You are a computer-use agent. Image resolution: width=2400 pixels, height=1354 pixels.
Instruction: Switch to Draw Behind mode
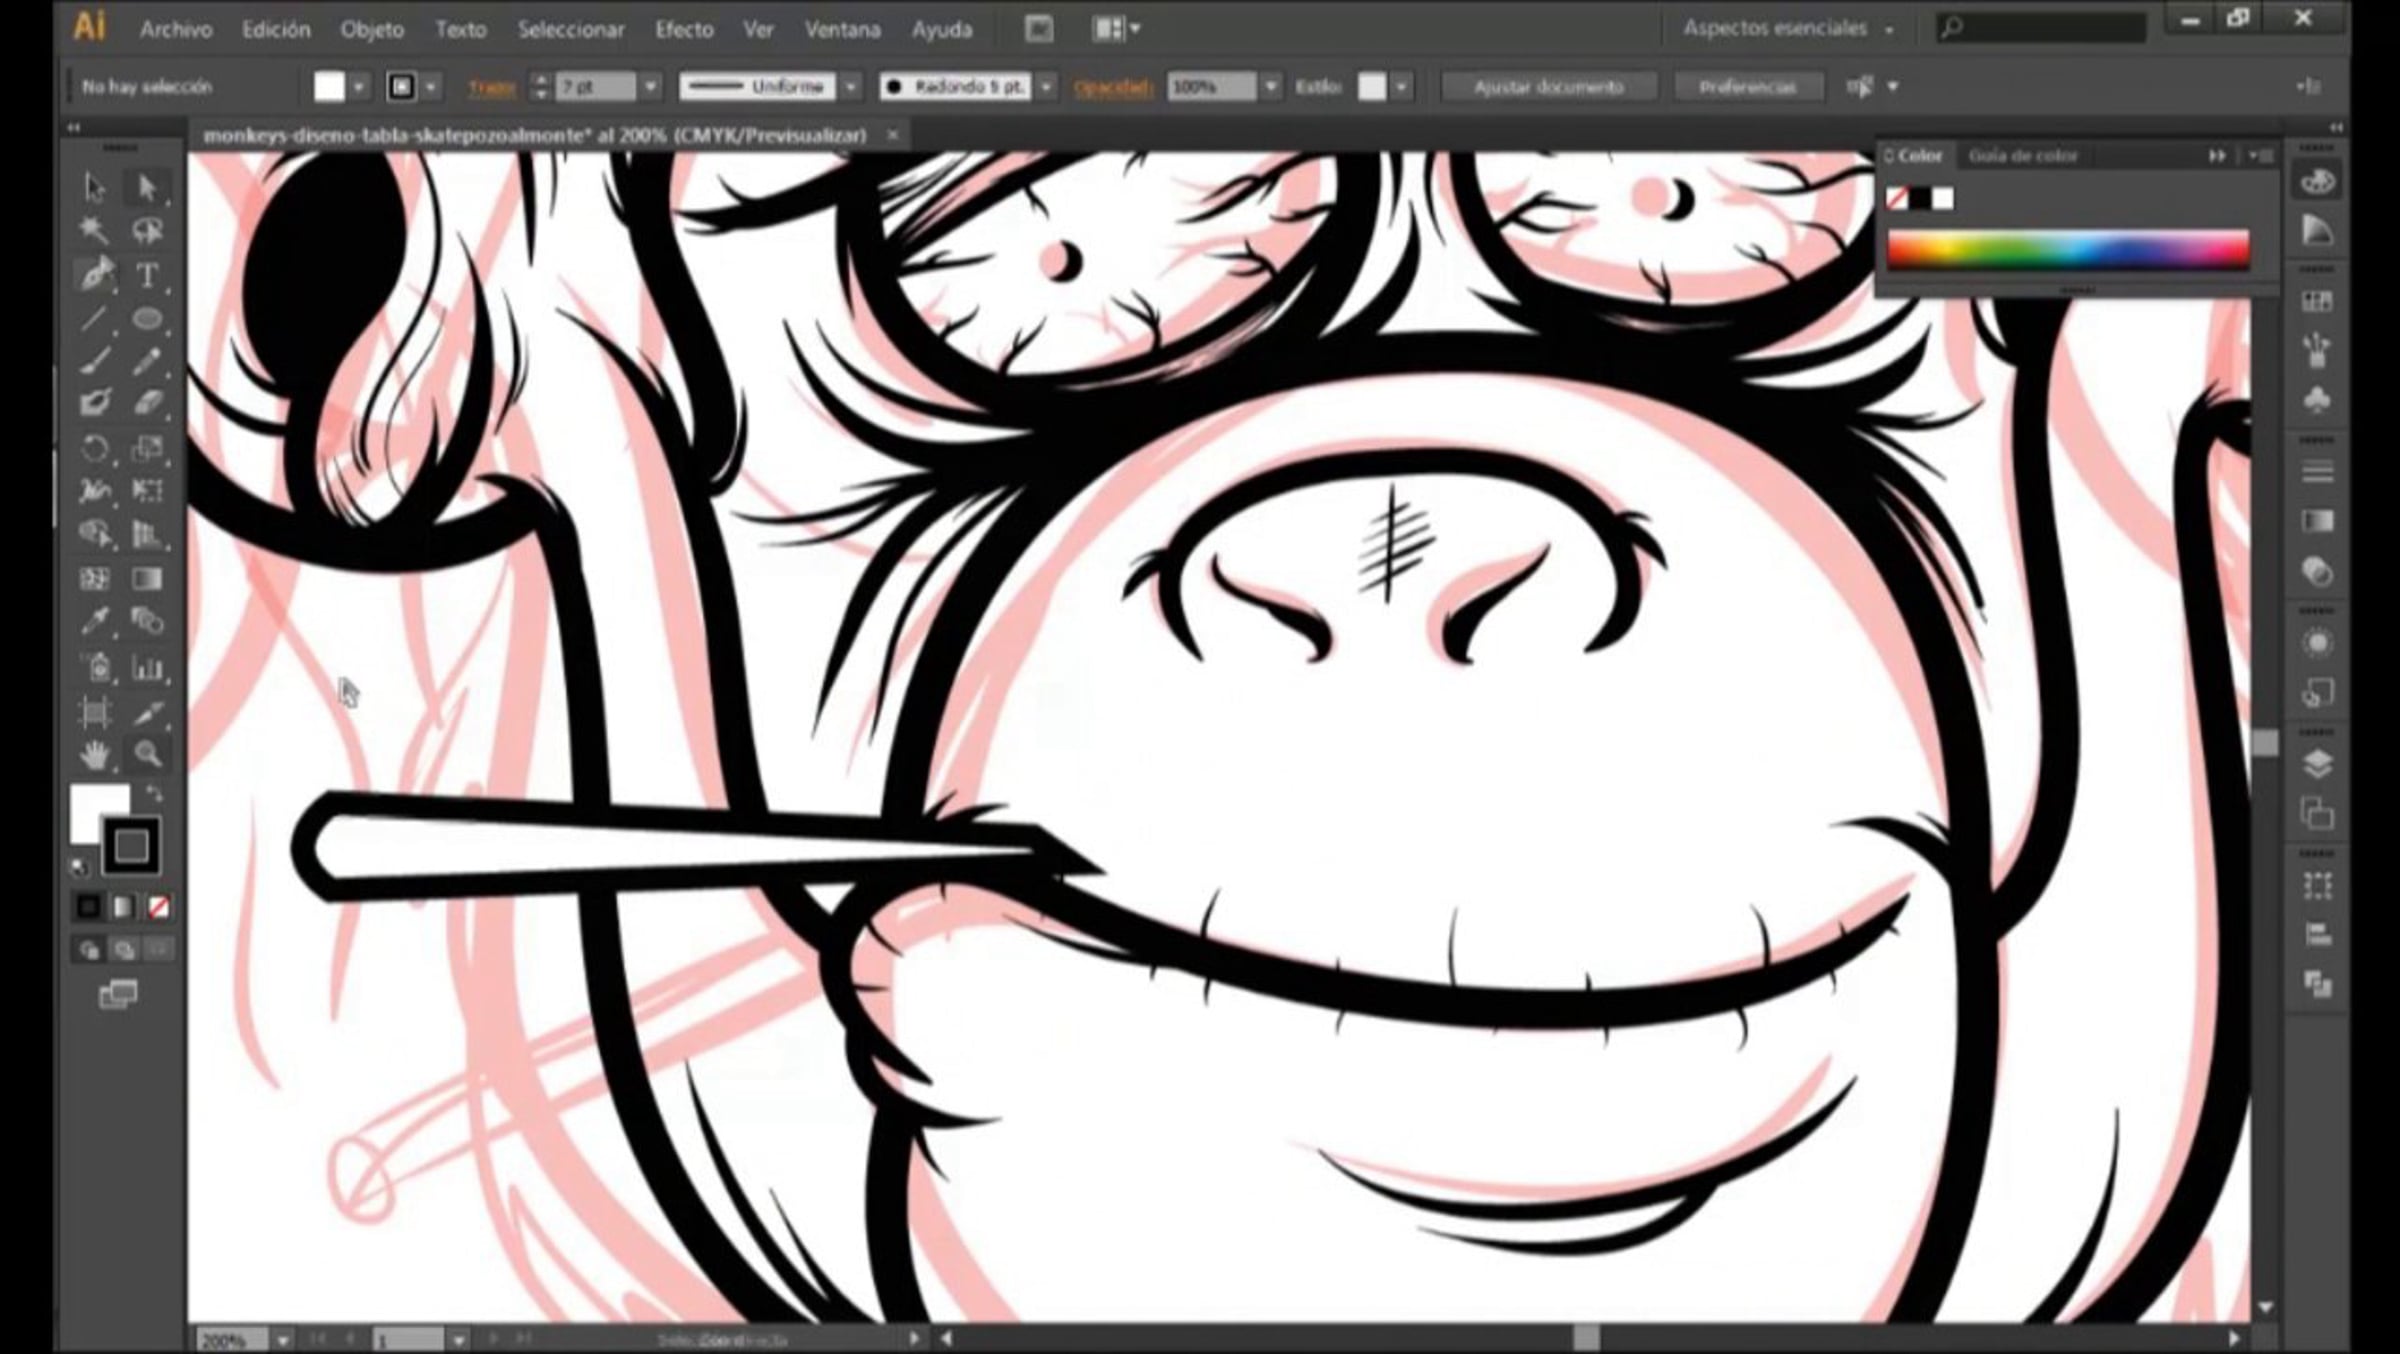click(124, 950)
